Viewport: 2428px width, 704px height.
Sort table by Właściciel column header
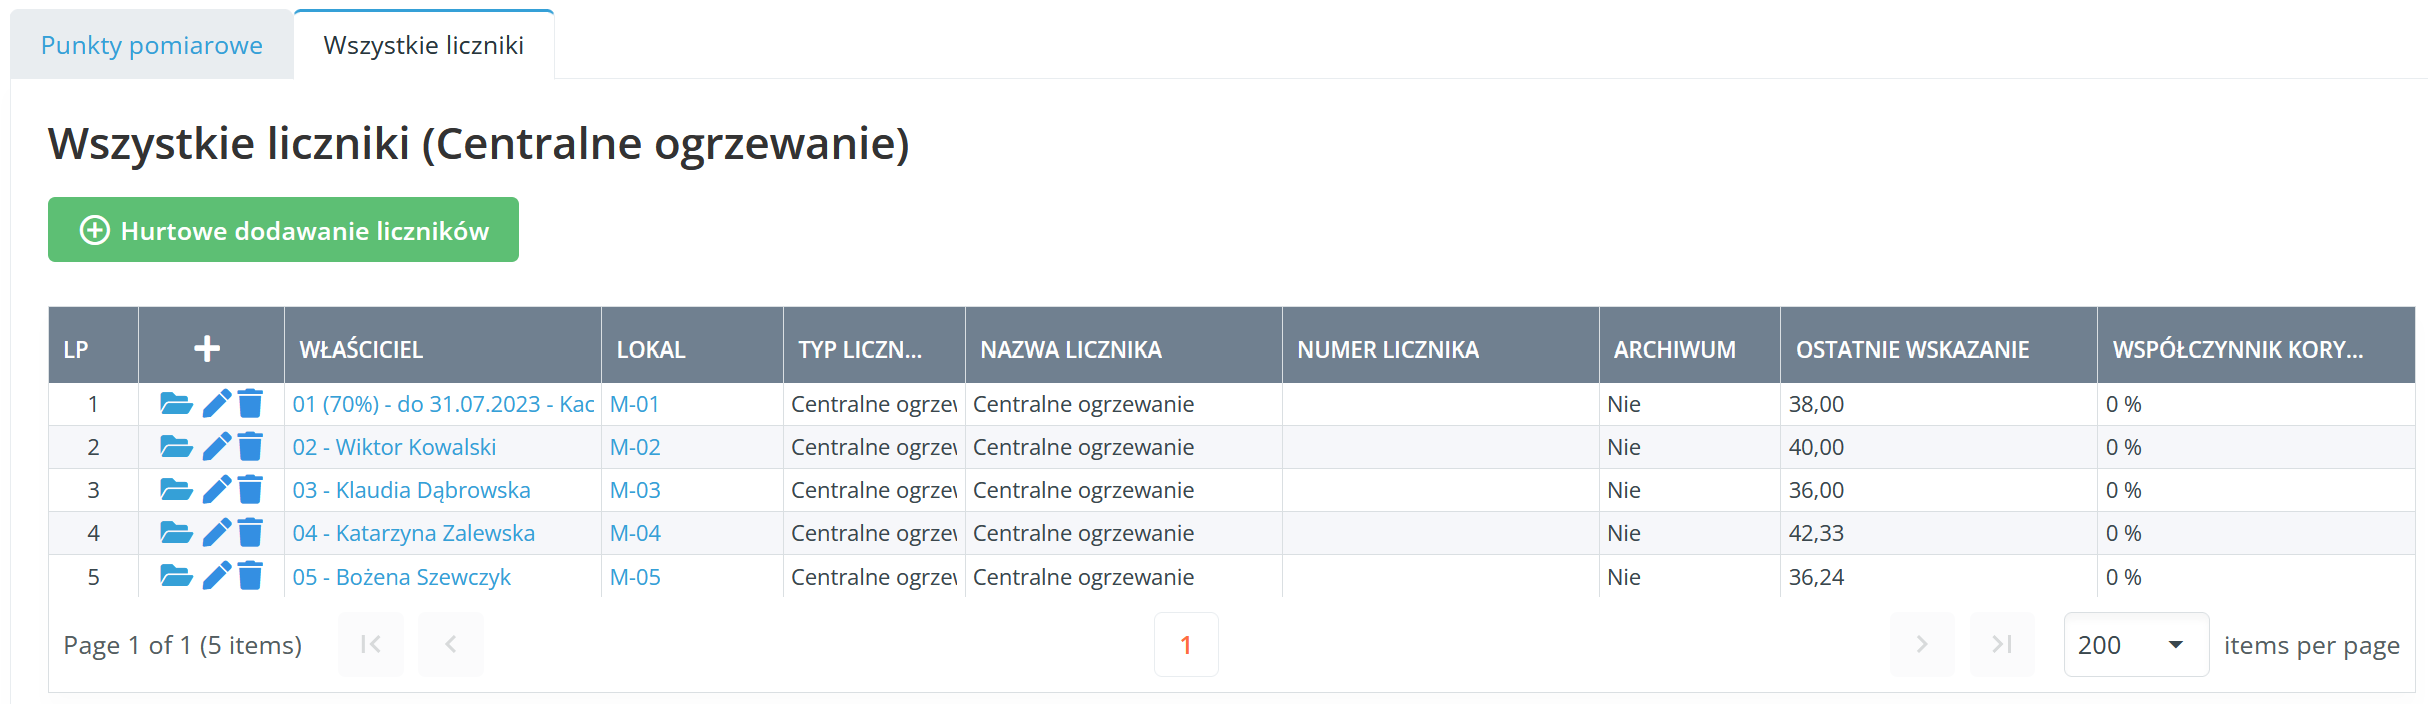pyautogui.click(x=361, y=350)
